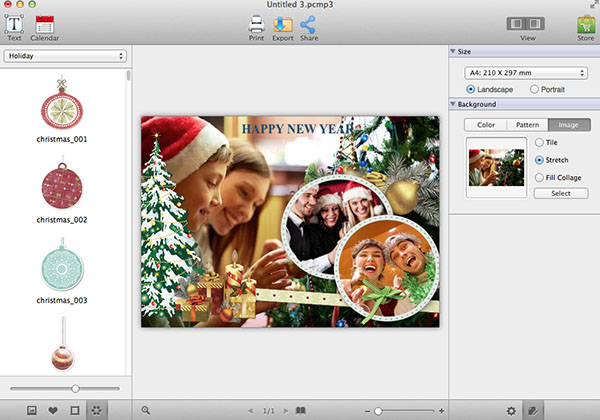Open the Calendar tool

click(44, 24)
